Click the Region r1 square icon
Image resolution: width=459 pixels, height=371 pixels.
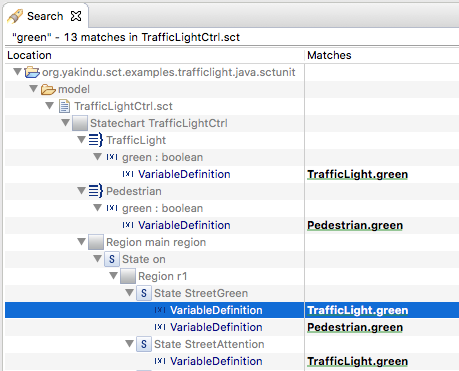coord(128,276)
